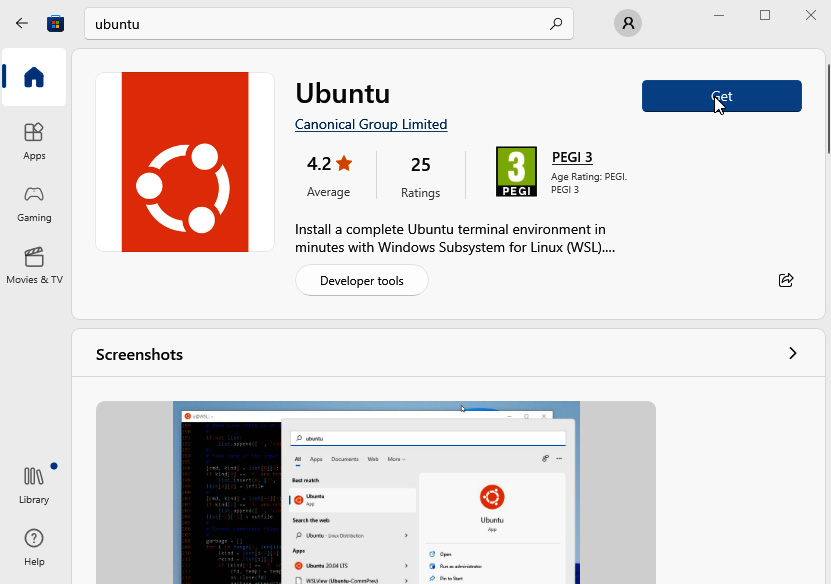The height and width of the screenshot is (584, 831).
Task: Open the Library section
Action: (34, 485)
